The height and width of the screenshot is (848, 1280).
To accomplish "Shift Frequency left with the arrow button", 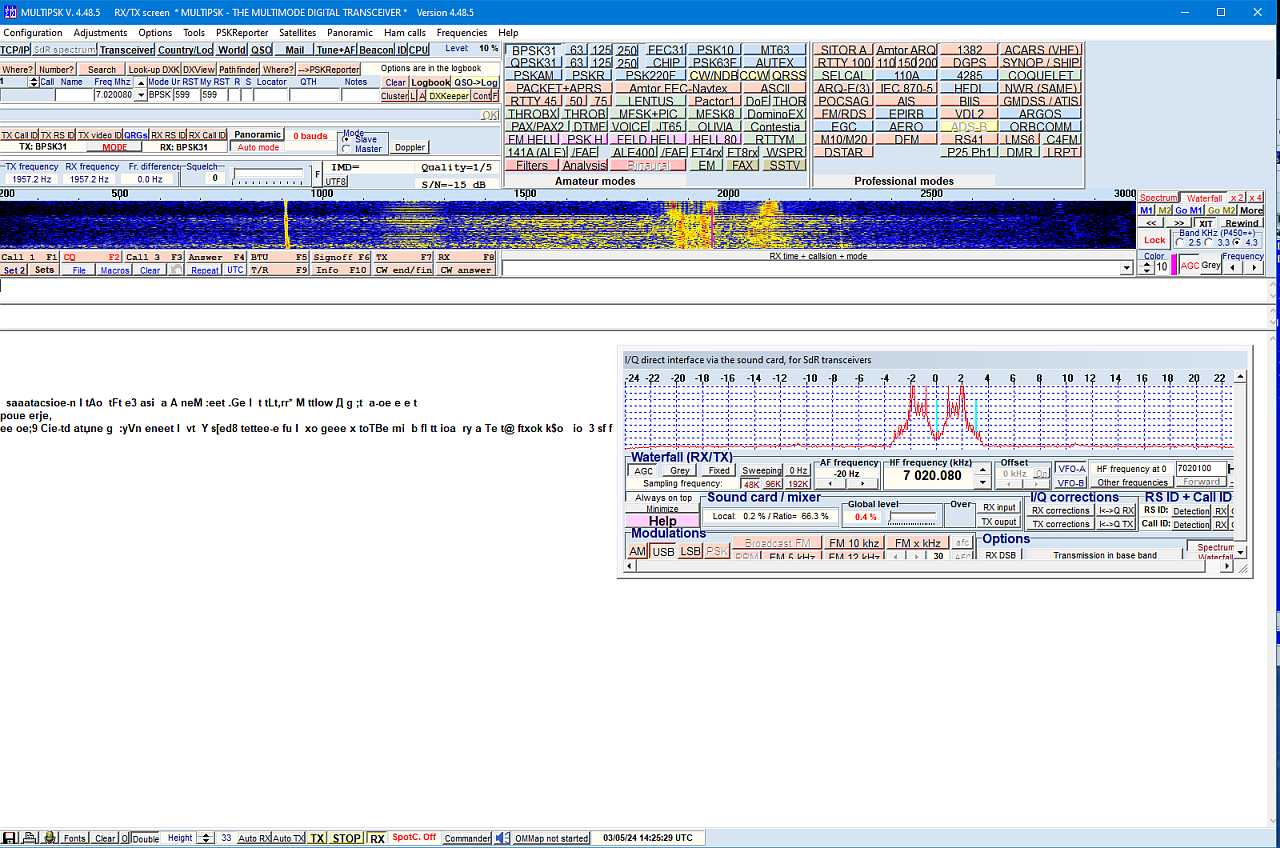I will 1233,269.
